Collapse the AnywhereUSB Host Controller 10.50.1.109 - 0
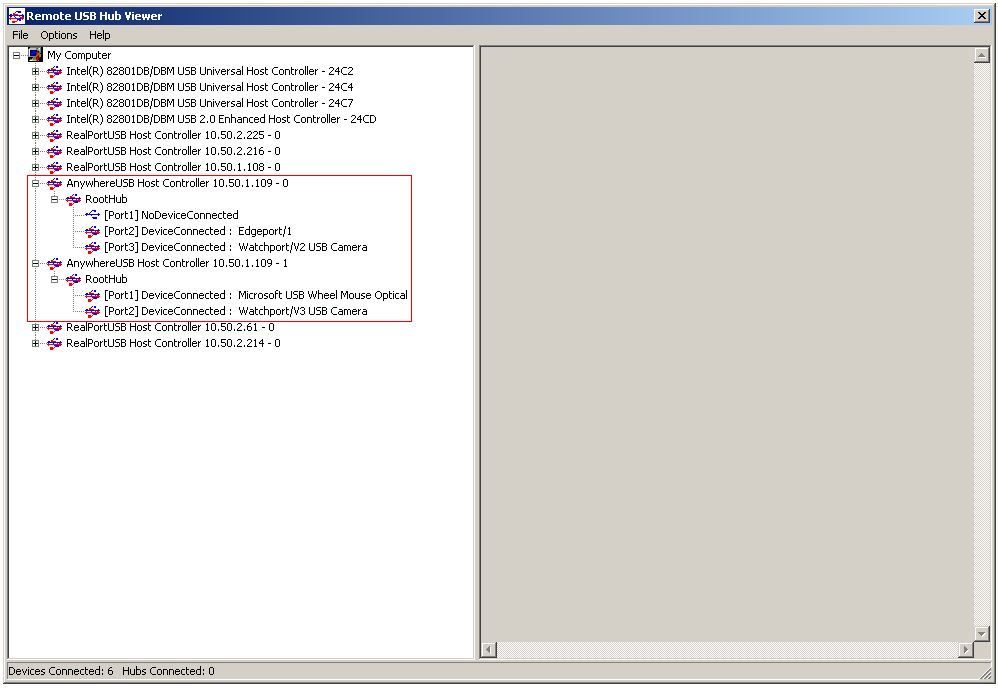The width and height of the screenshot is (998, 688). point(35,183)
